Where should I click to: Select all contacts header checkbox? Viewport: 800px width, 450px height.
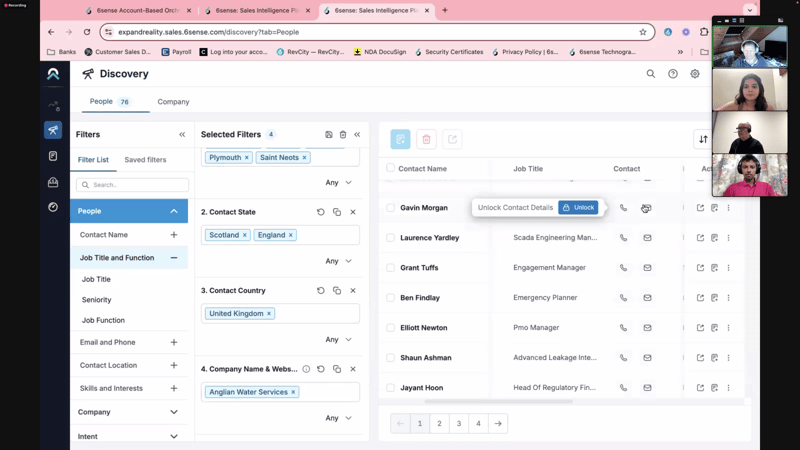[x=390, y=168]
